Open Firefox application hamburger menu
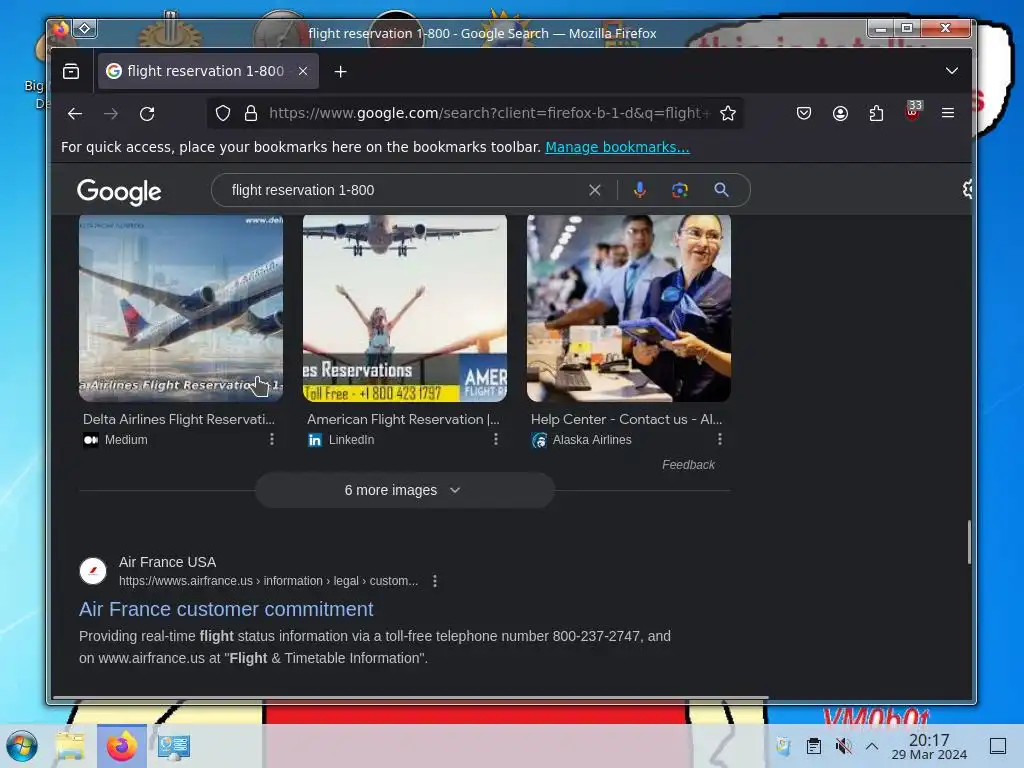 coord(948,114)
